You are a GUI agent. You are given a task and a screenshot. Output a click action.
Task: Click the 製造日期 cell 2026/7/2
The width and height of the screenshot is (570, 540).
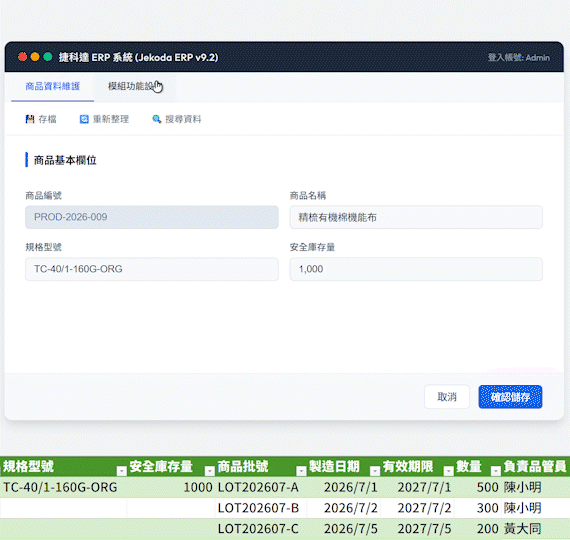pyautogui.click(x=344, y=508)
